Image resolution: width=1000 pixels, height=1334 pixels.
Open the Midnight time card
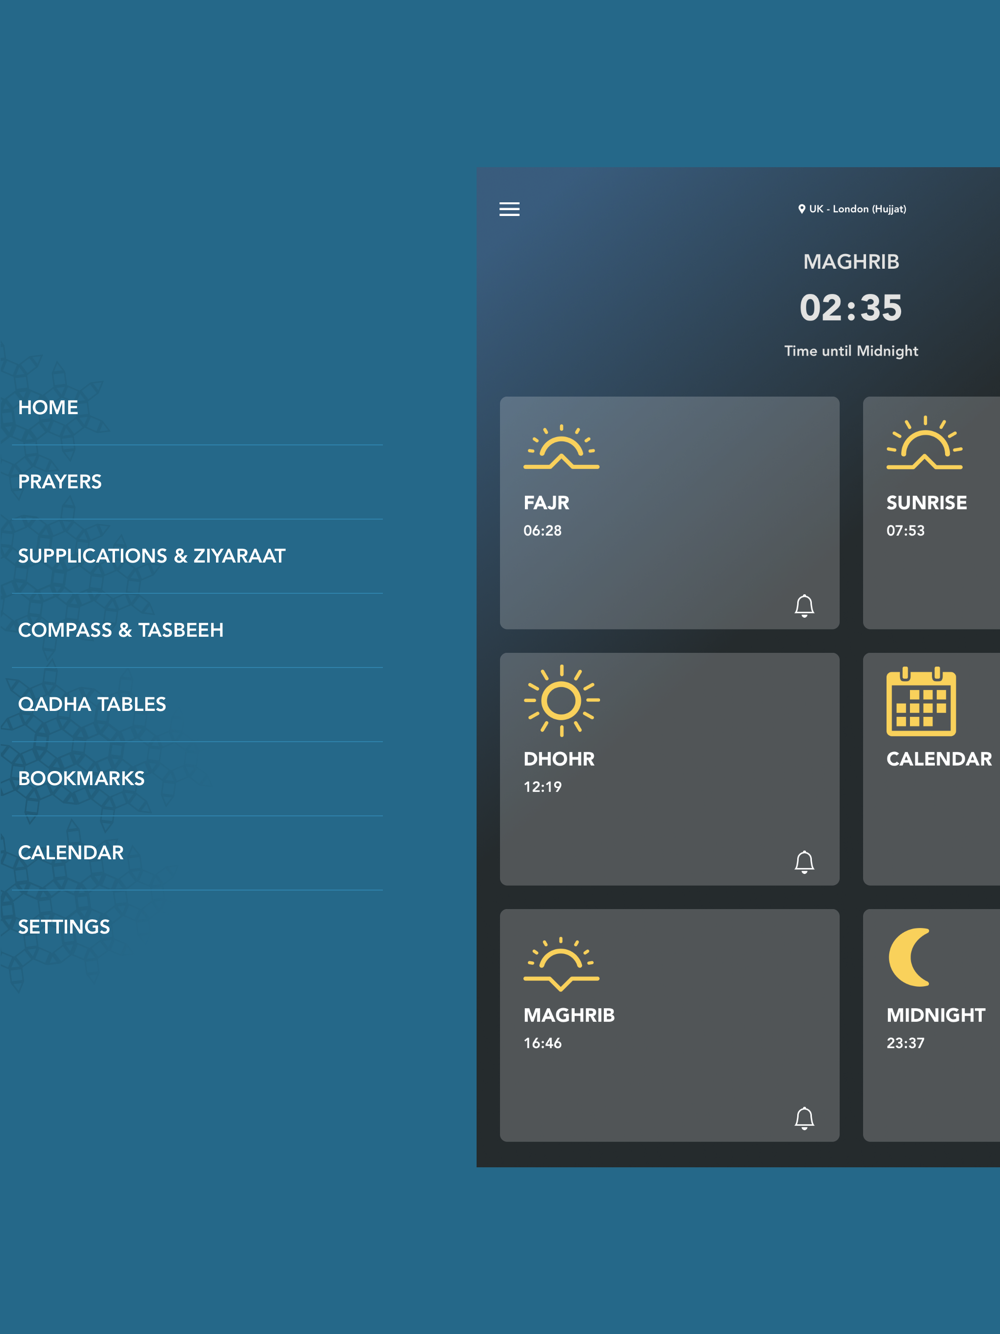931,1025
